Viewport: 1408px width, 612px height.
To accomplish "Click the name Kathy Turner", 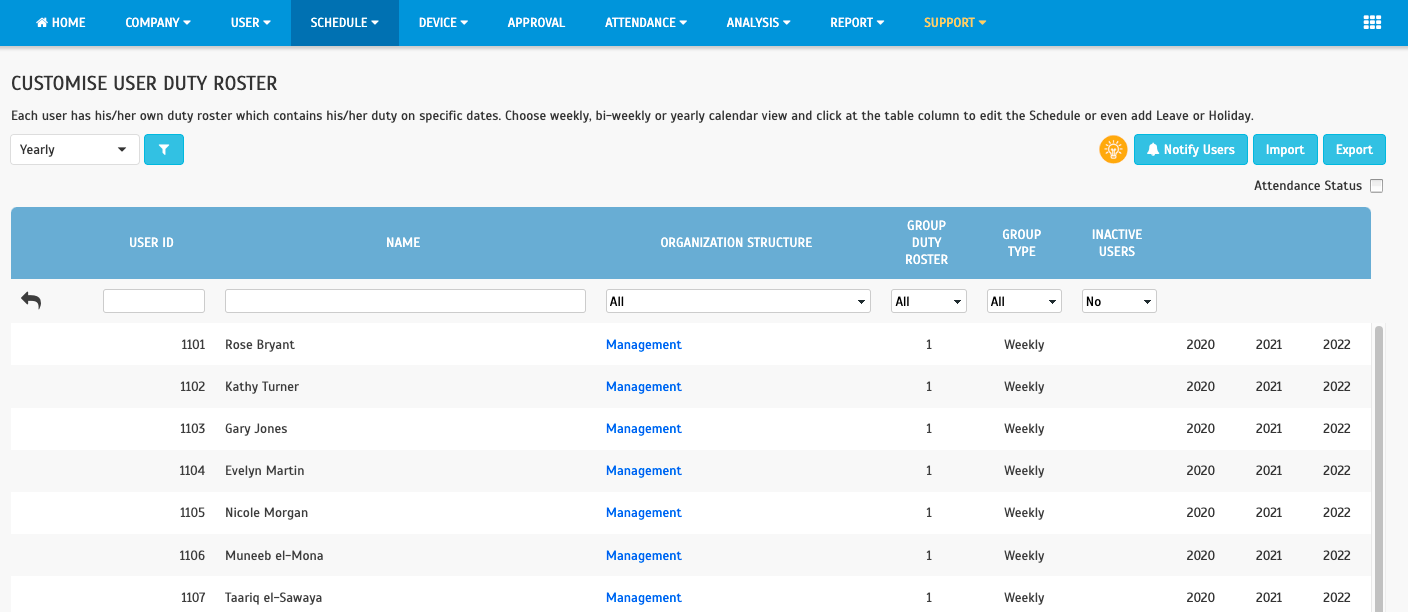I will point(262,386).
